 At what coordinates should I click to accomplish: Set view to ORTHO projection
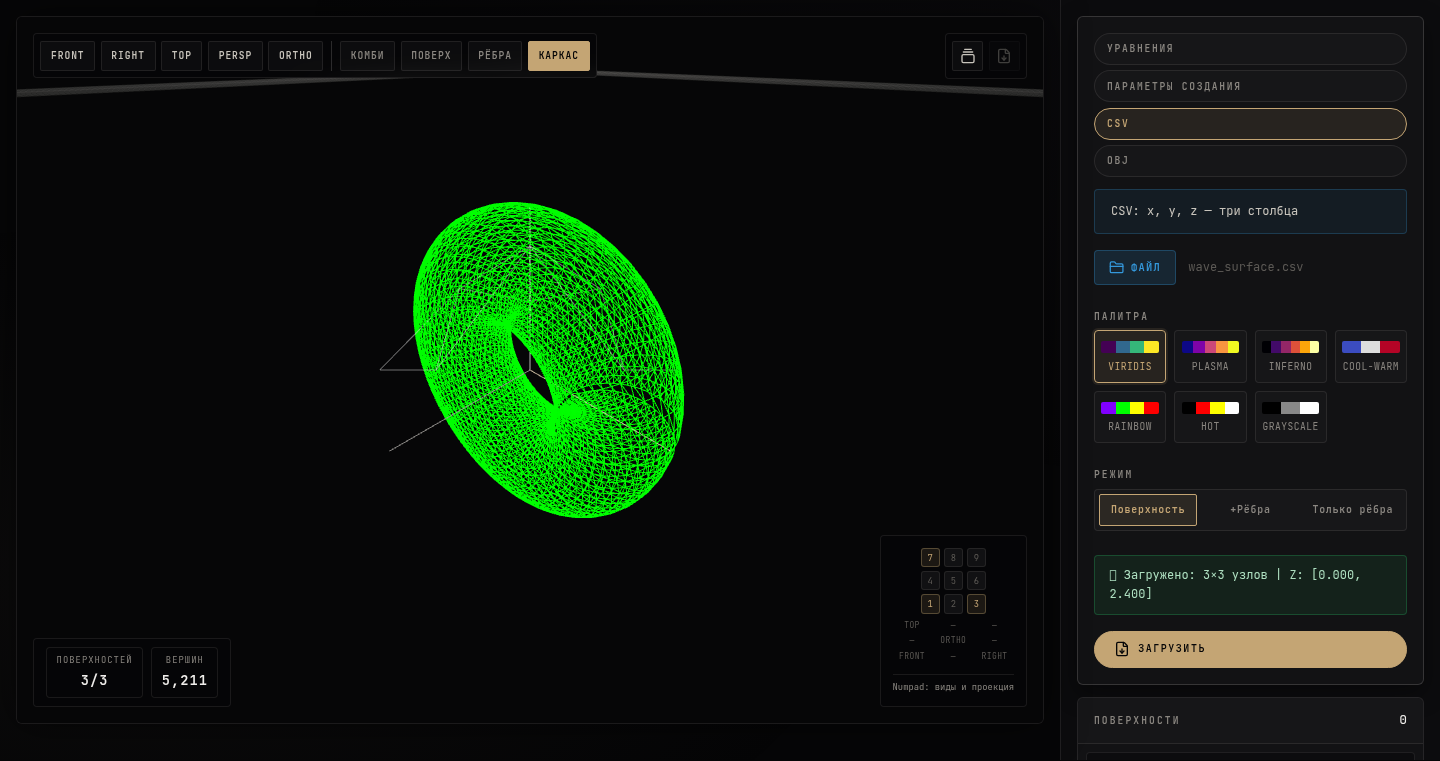tap(295, 56)
